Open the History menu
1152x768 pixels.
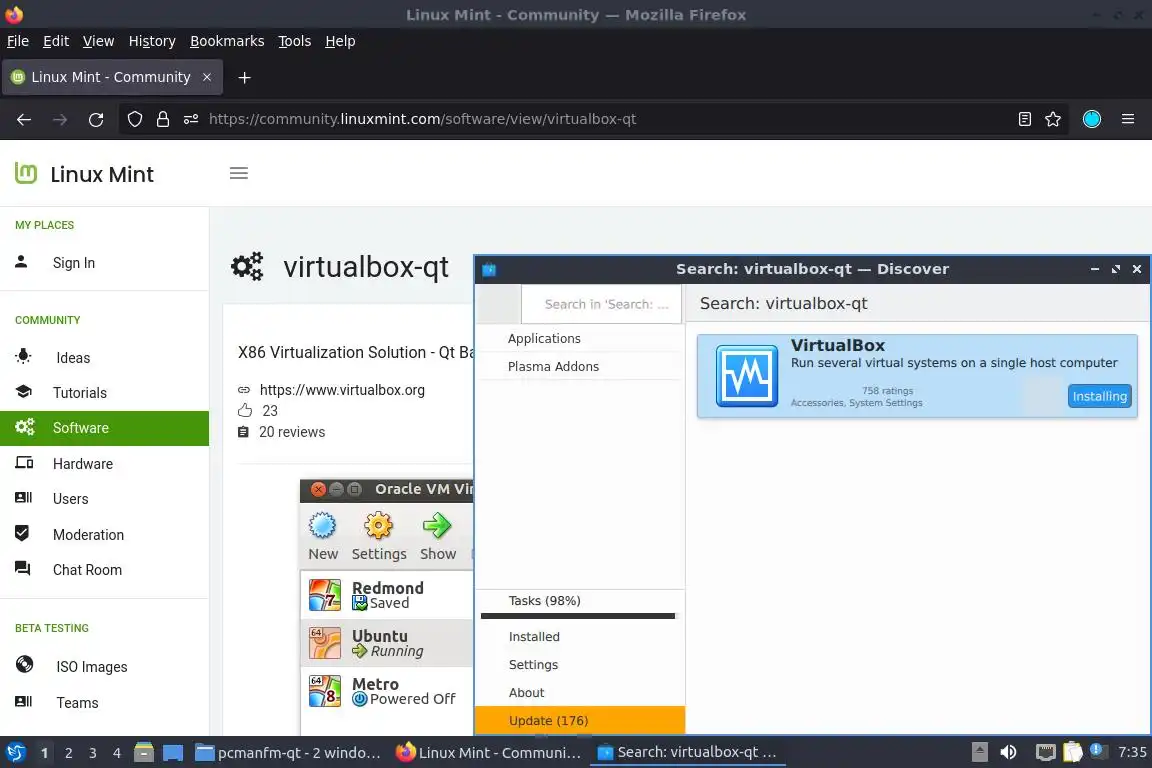[x=152, y=41]
